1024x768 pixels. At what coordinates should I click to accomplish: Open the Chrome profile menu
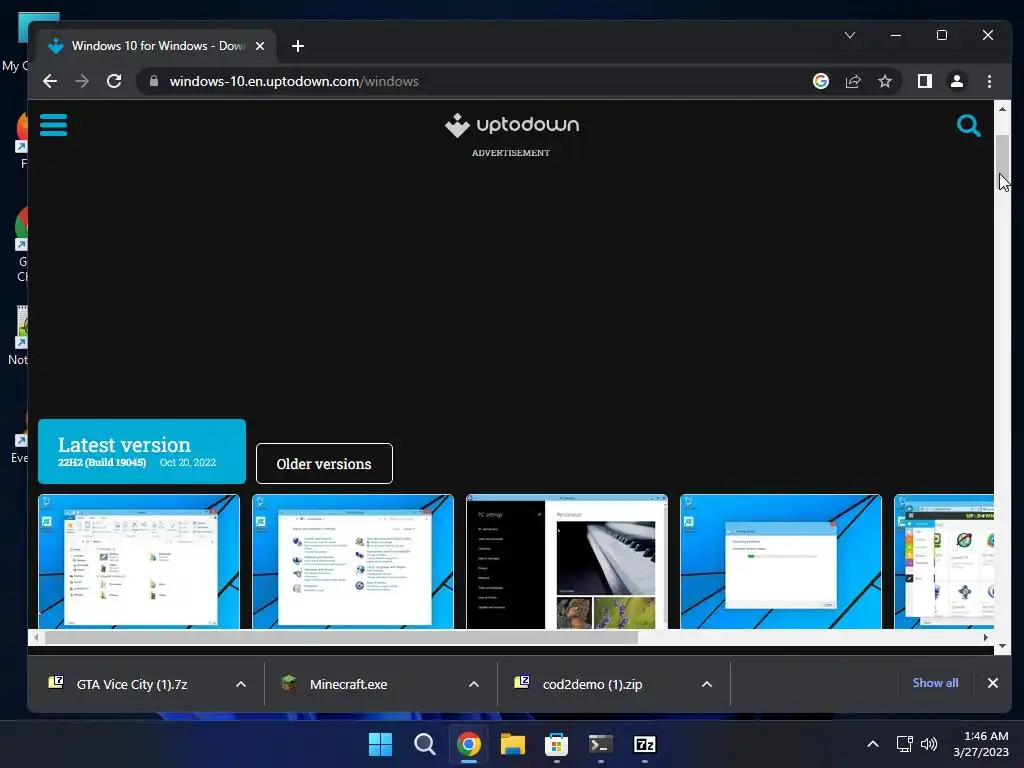point(957,81)
